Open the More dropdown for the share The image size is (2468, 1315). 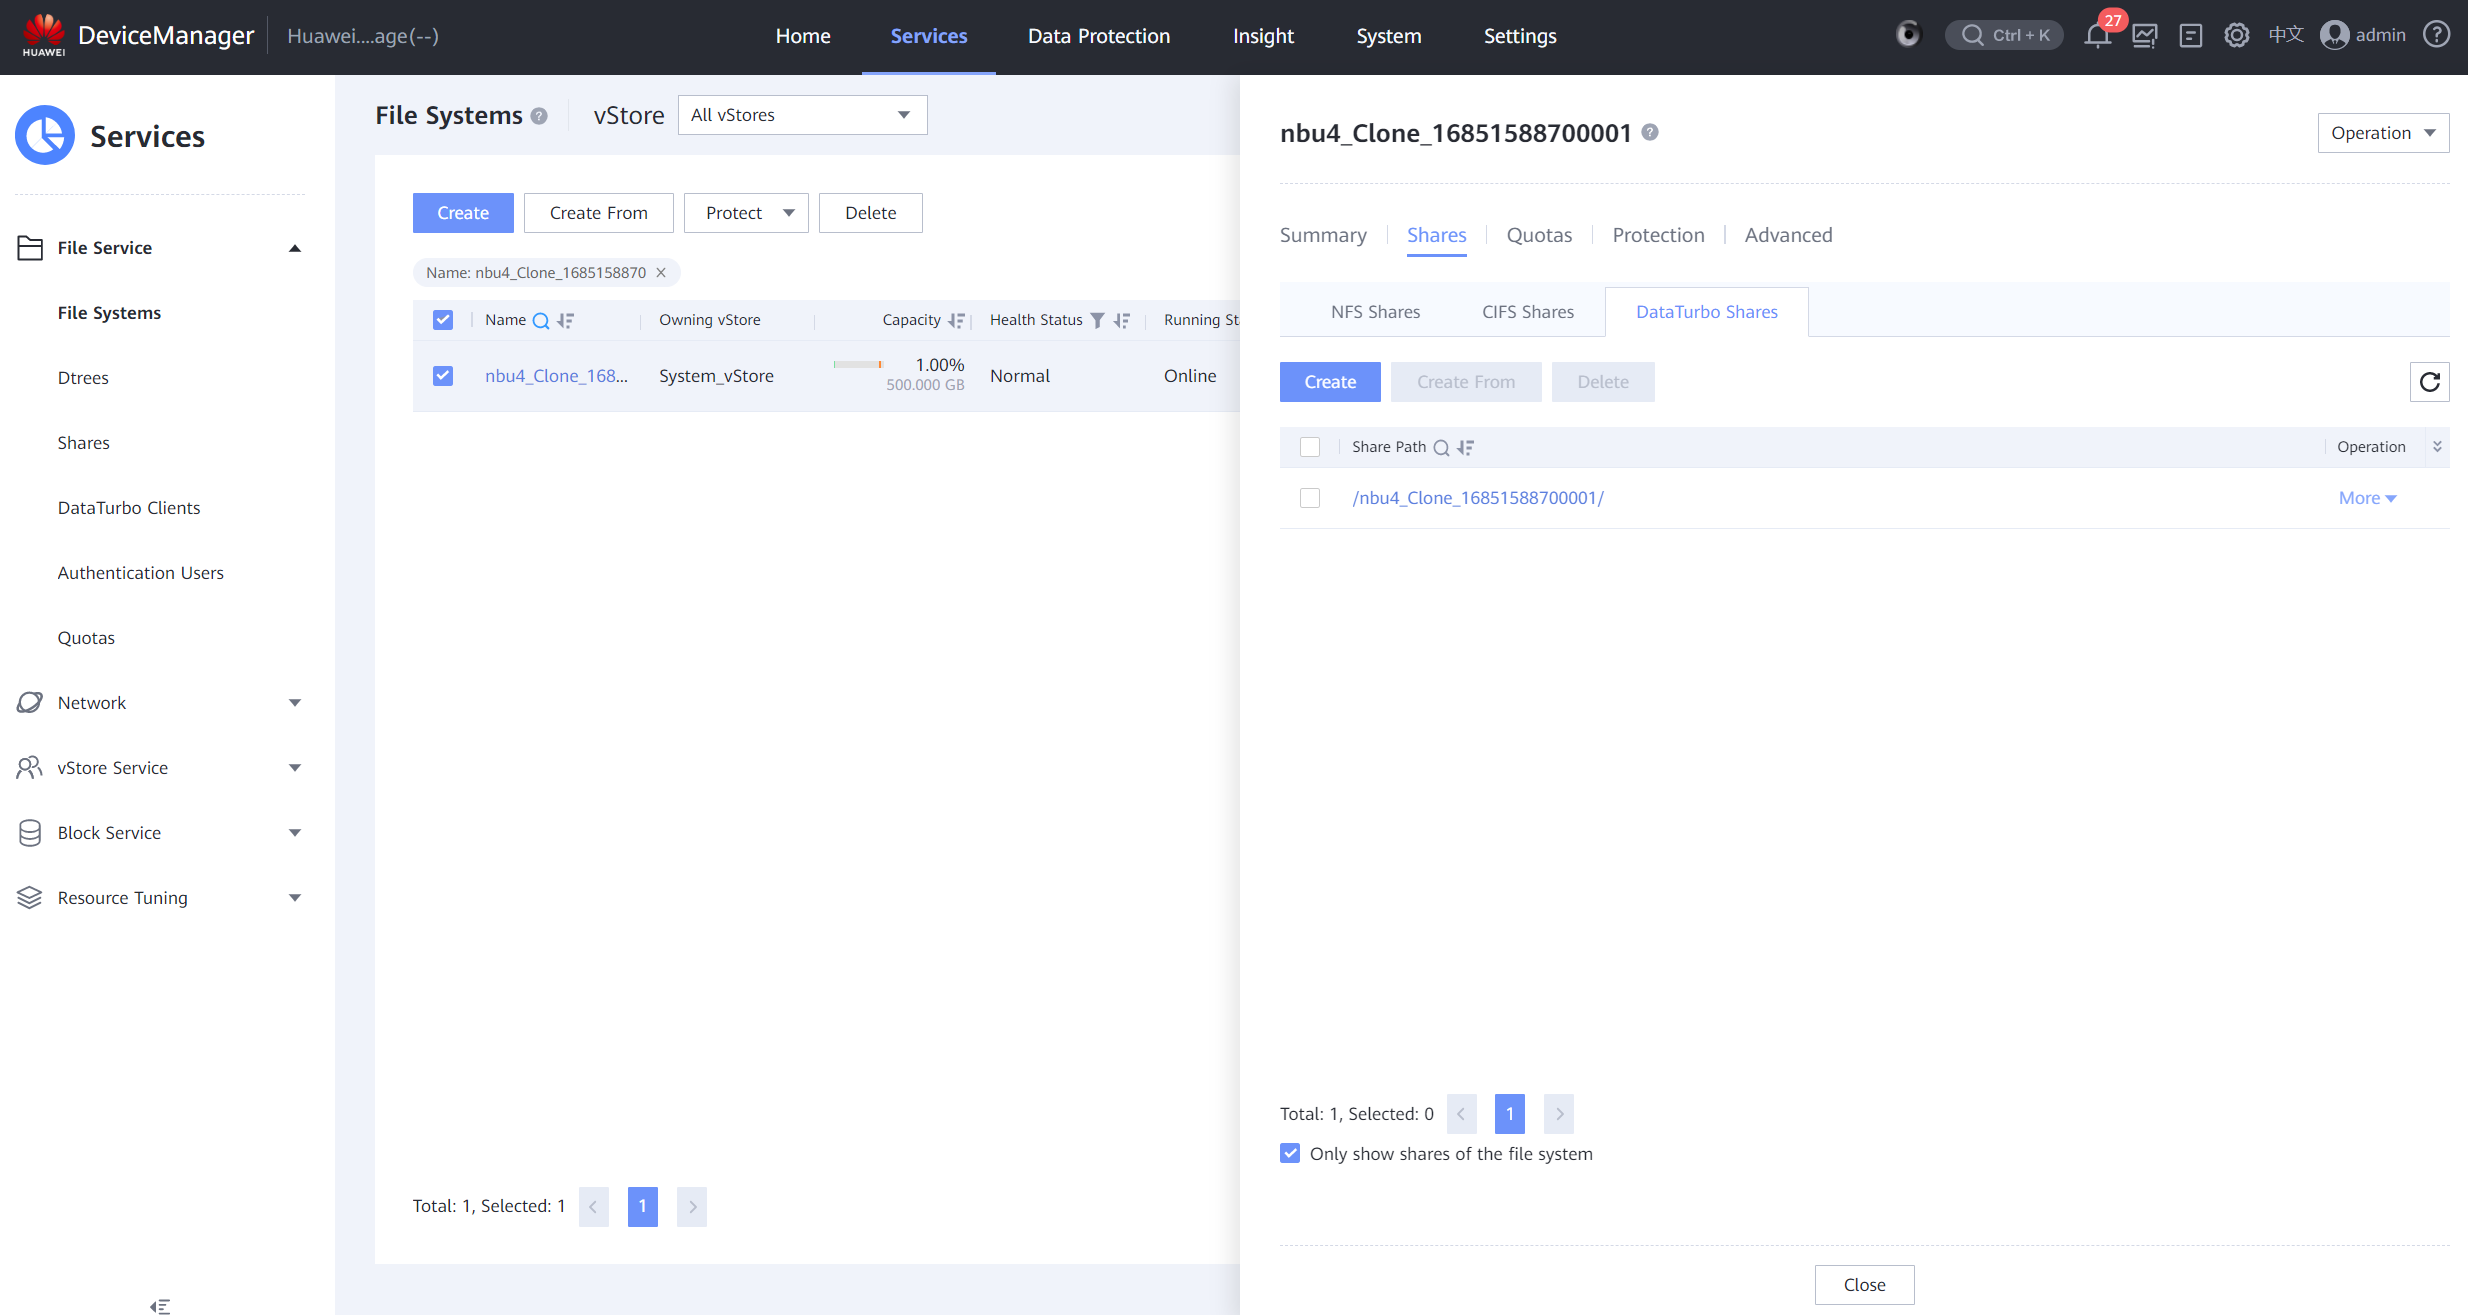[2366, 498]
